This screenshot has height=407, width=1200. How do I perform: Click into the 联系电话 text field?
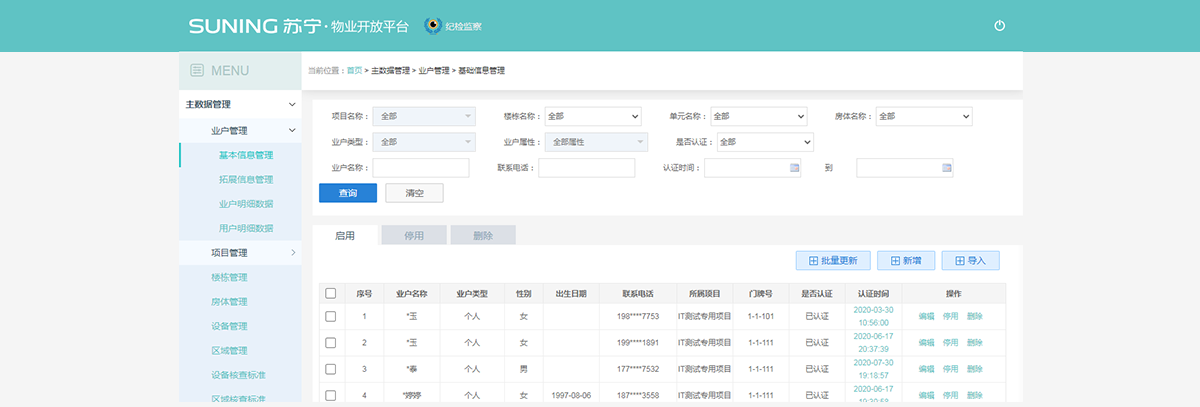(587, 168)
